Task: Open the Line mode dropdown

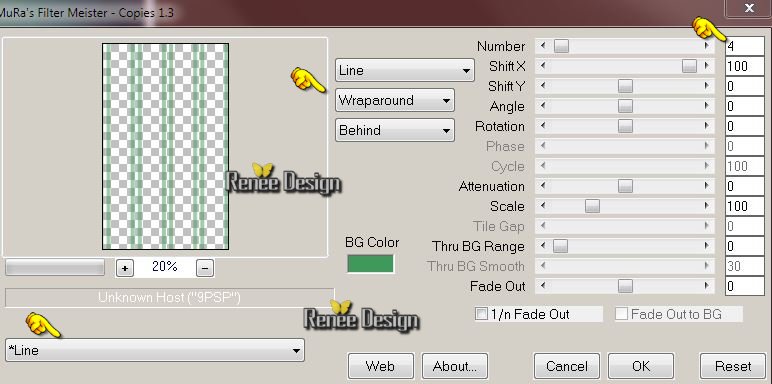Action: pyautogui.click(x=405, y=70)
